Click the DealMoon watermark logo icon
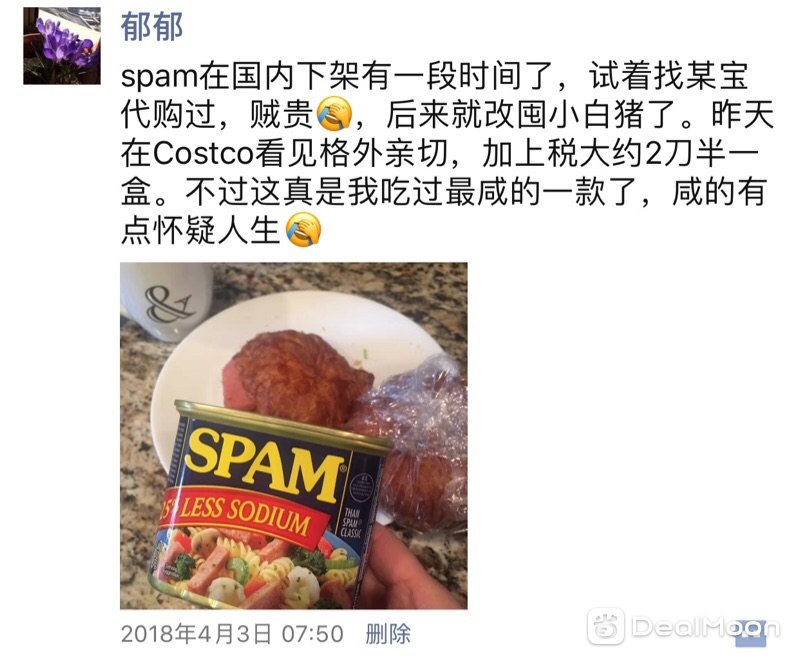The image size is (800, 659). tap(606, 626)
